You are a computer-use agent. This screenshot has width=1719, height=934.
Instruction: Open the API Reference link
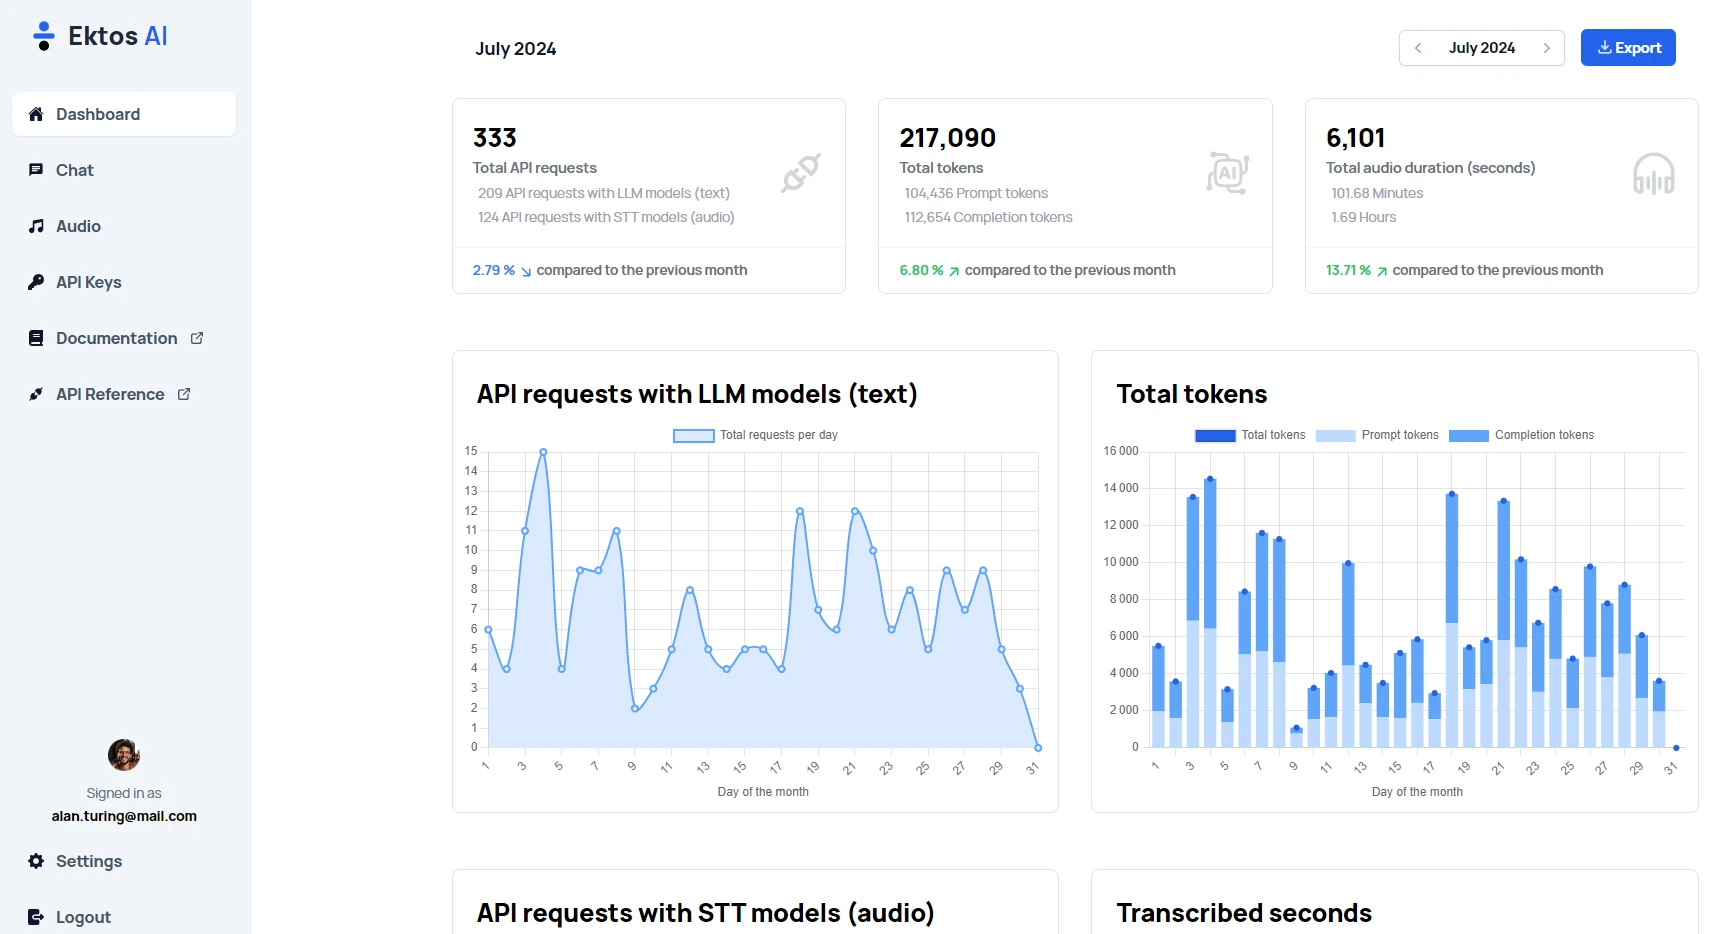tap(124, 394)
